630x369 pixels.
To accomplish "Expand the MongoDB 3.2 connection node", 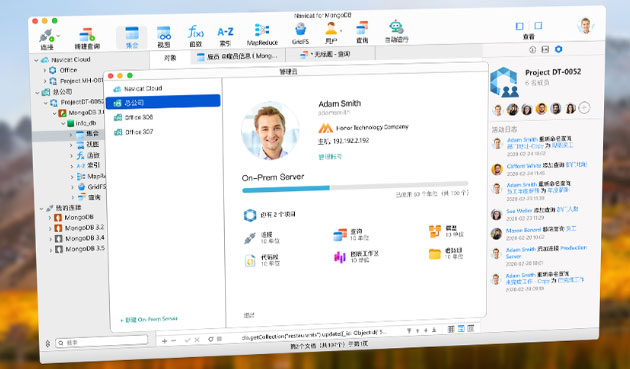I will click(x=50, y=228).
